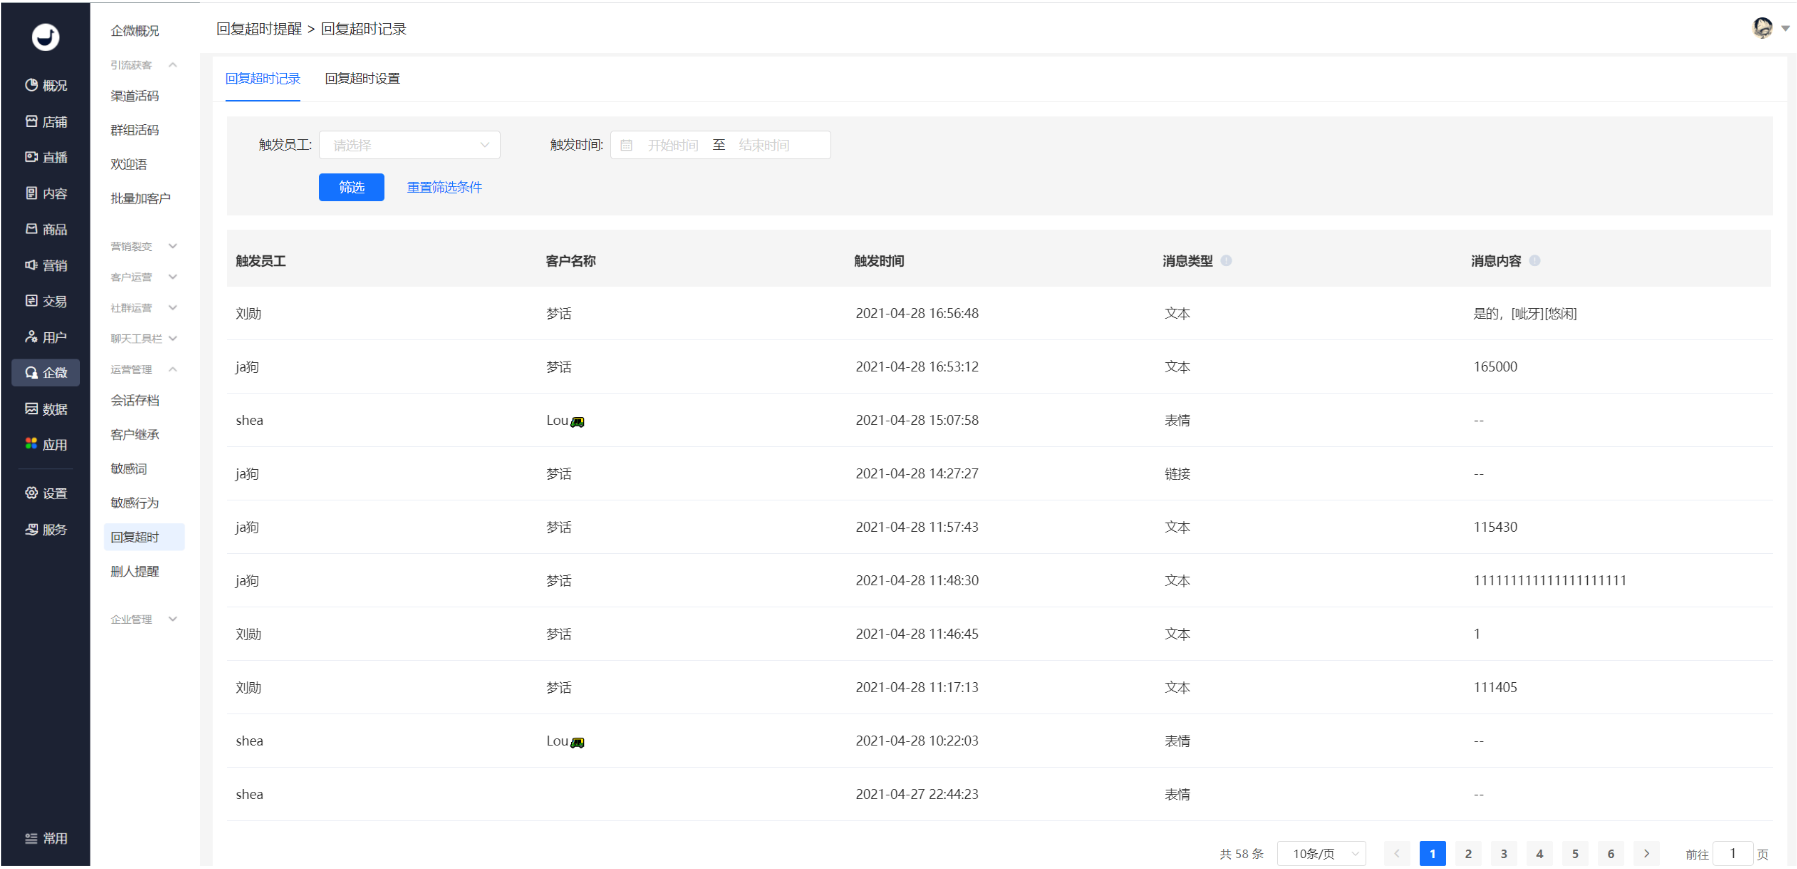Viewport: 1797px width, 869px height.
Task: Open 会话存档 in the submenu
Action: (x=135, y=401)
